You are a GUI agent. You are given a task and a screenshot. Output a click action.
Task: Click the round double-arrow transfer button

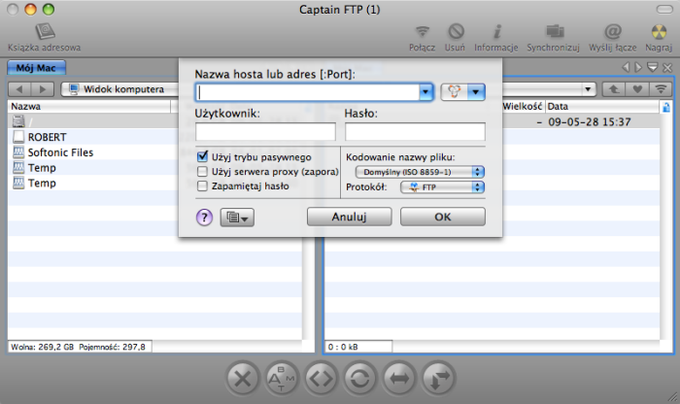(399, 378)
